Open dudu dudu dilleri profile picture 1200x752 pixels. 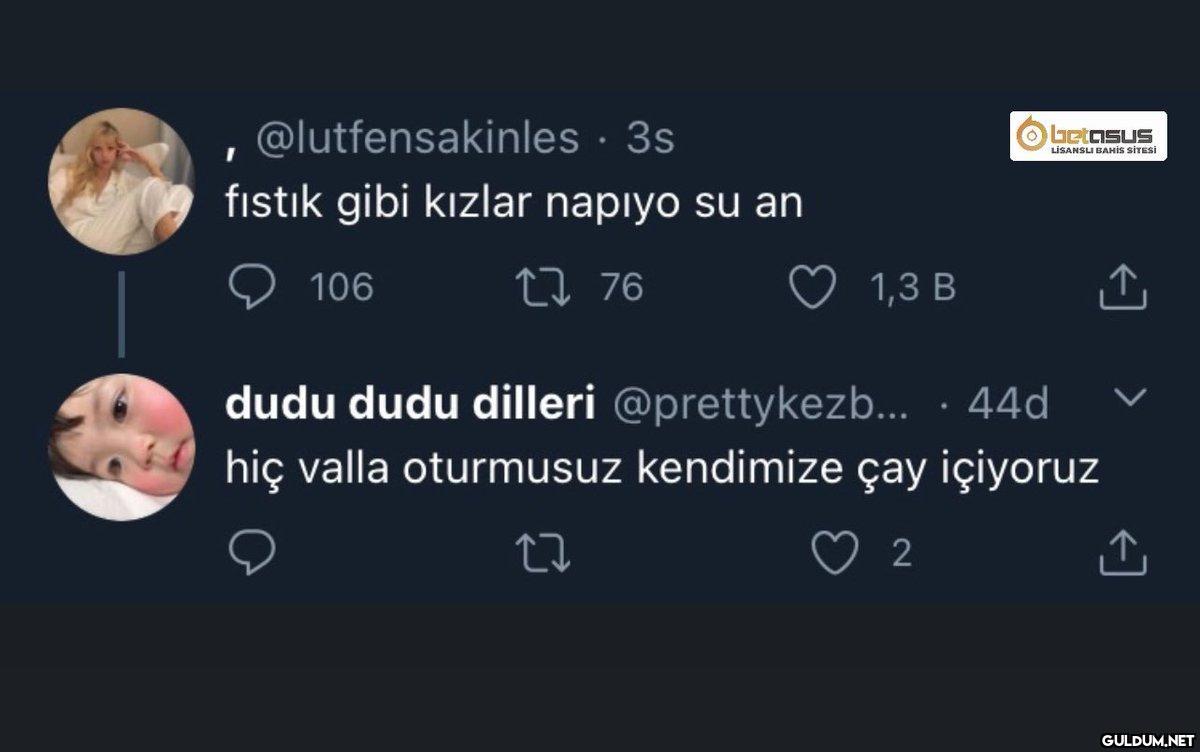coord(122,447)
